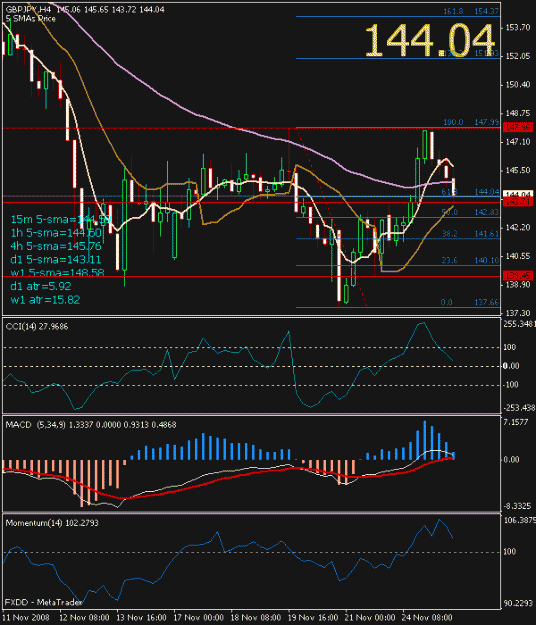Select the 106.3875 Momentum axis value

click(x=519, y=520)
